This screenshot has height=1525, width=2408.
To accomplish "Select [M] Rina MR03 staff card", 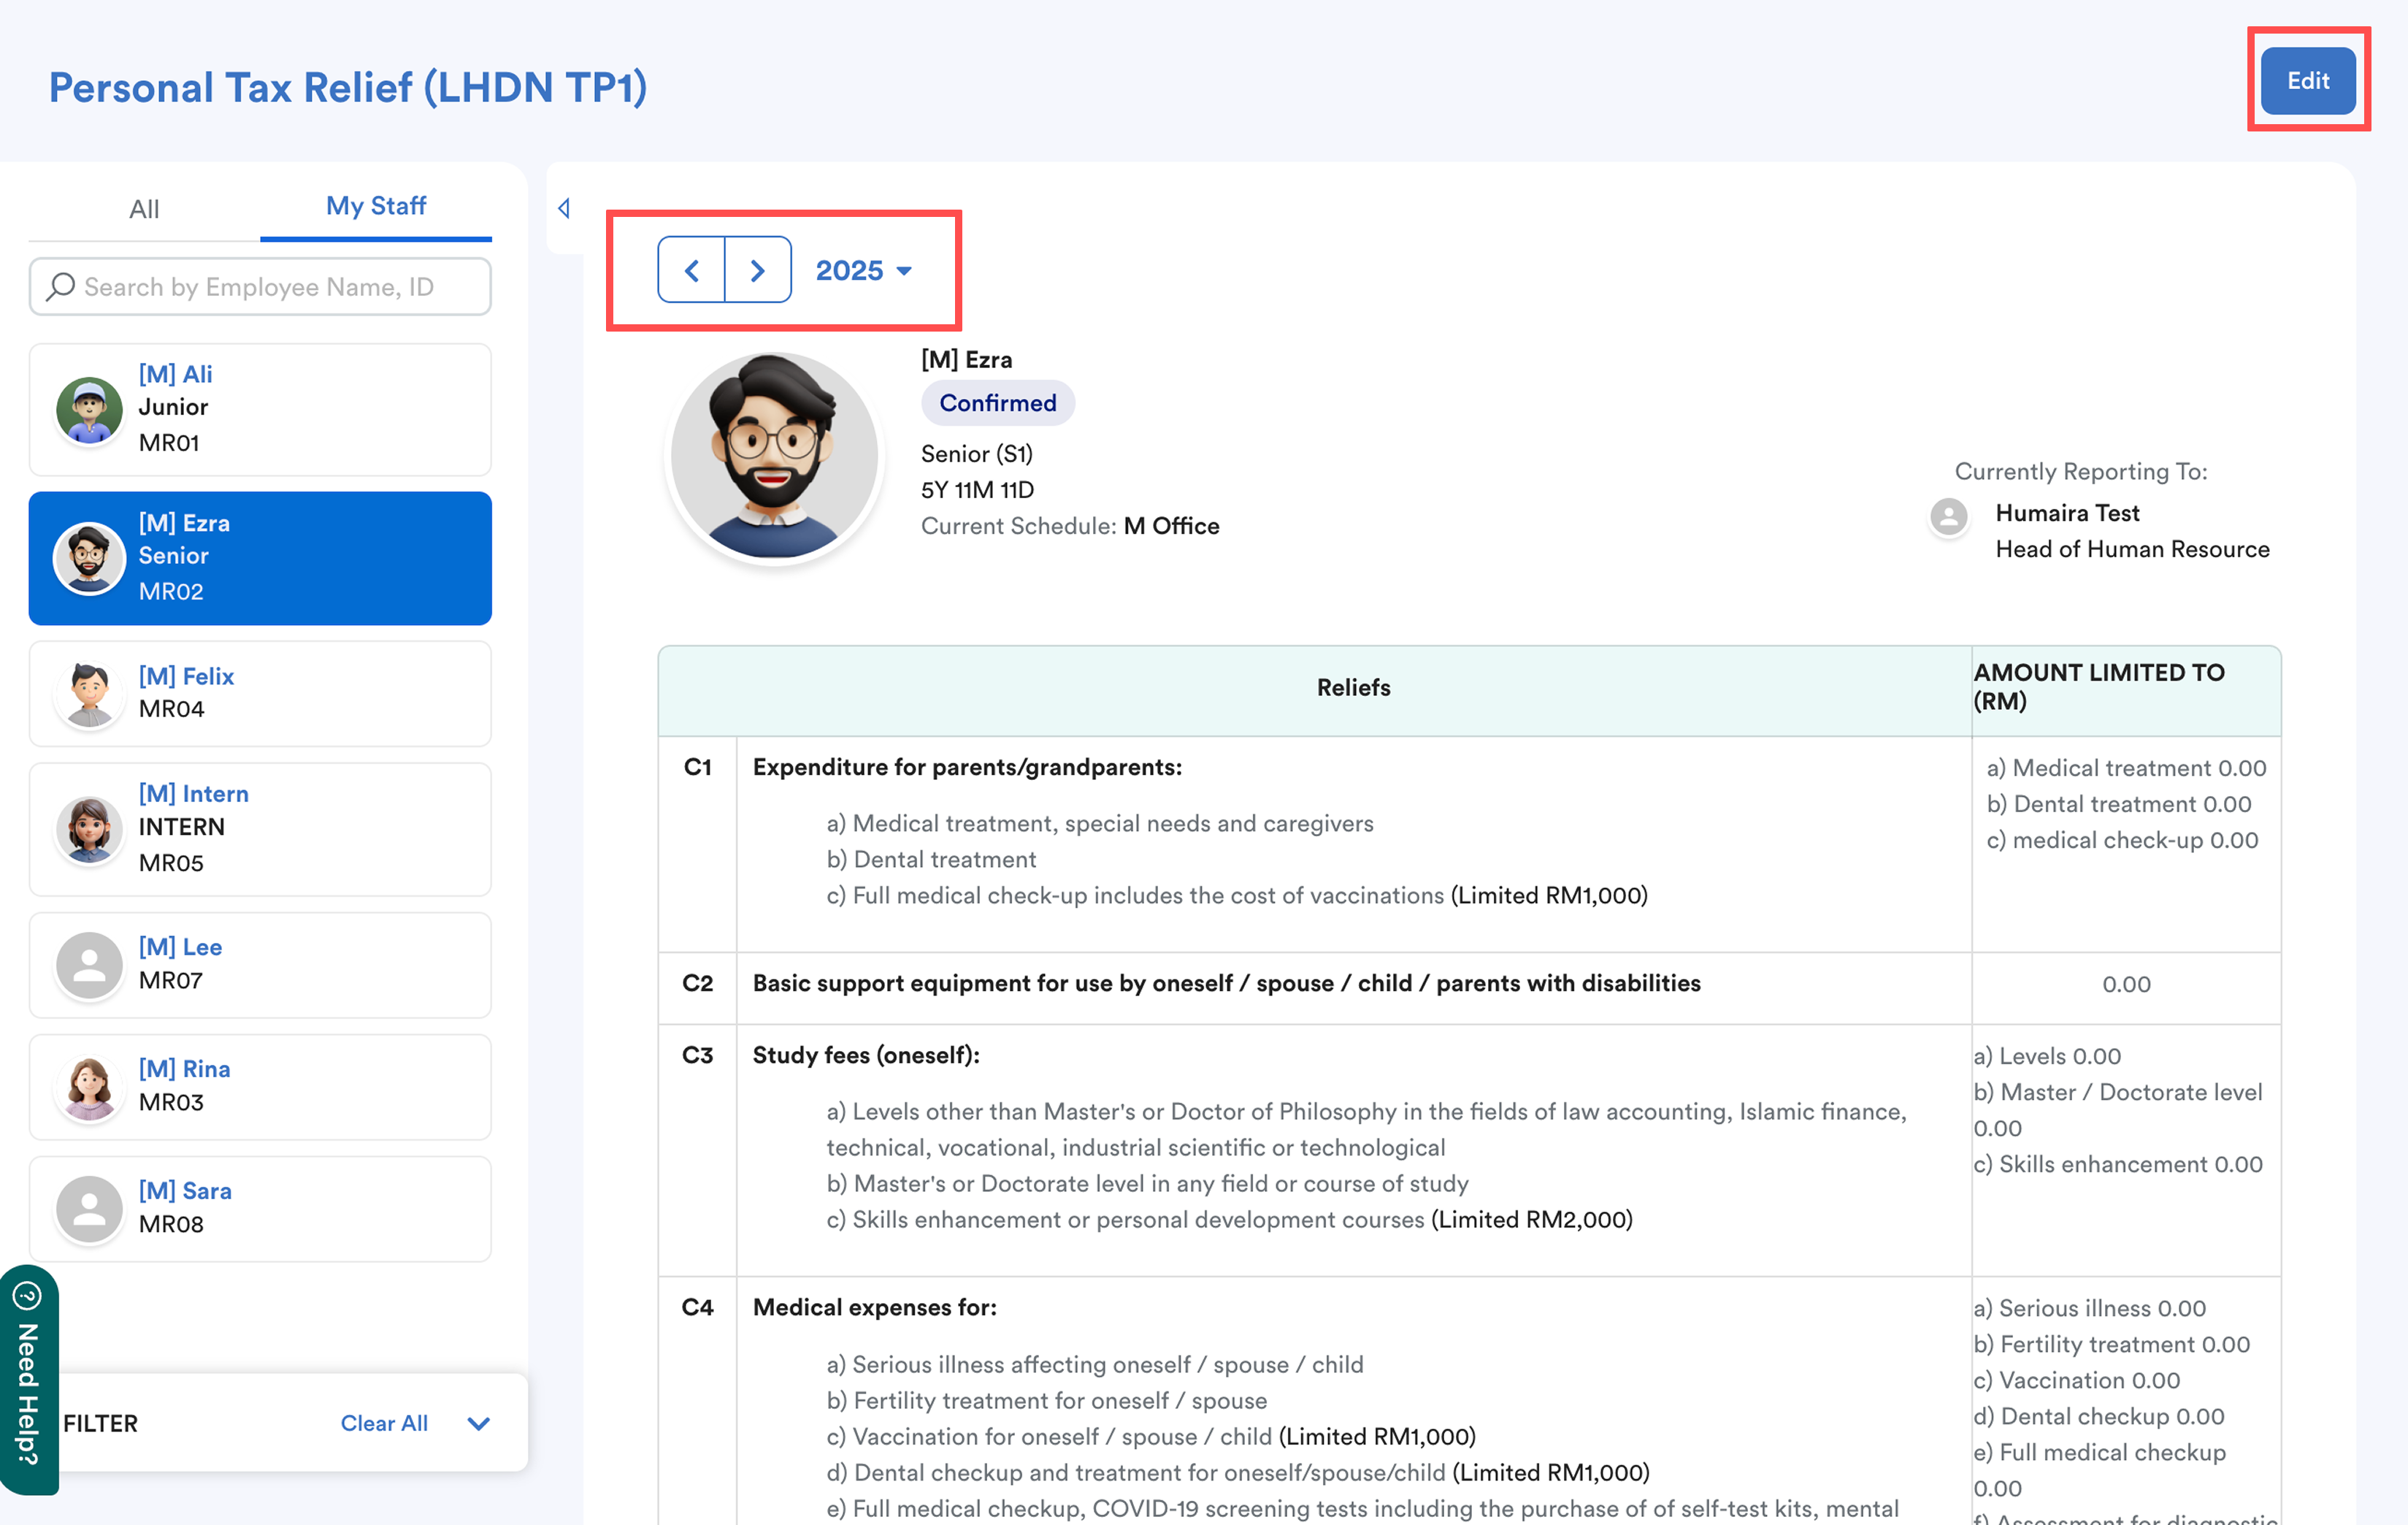I will click(260, 1086).
